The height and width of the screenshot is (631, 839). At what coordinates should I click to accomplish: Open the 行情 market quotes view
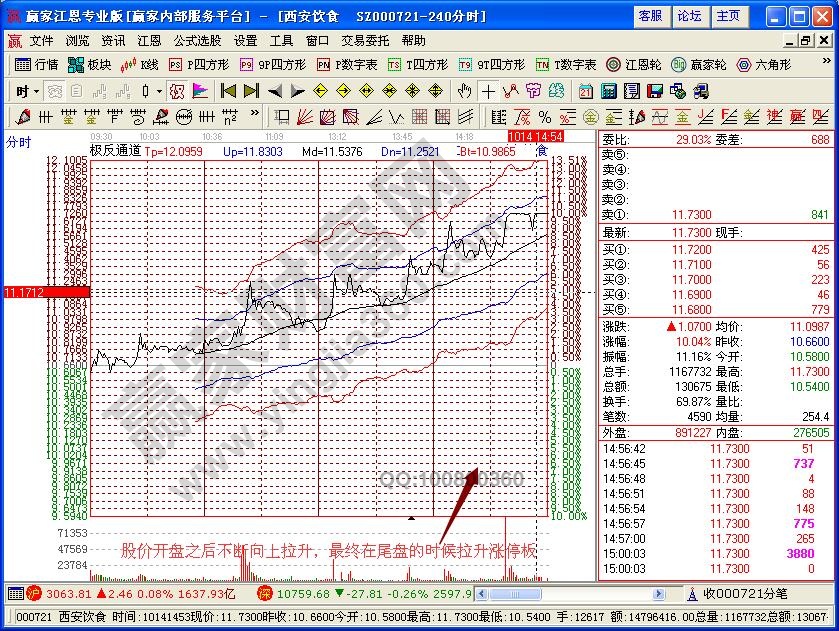click(x=37, y=64)
